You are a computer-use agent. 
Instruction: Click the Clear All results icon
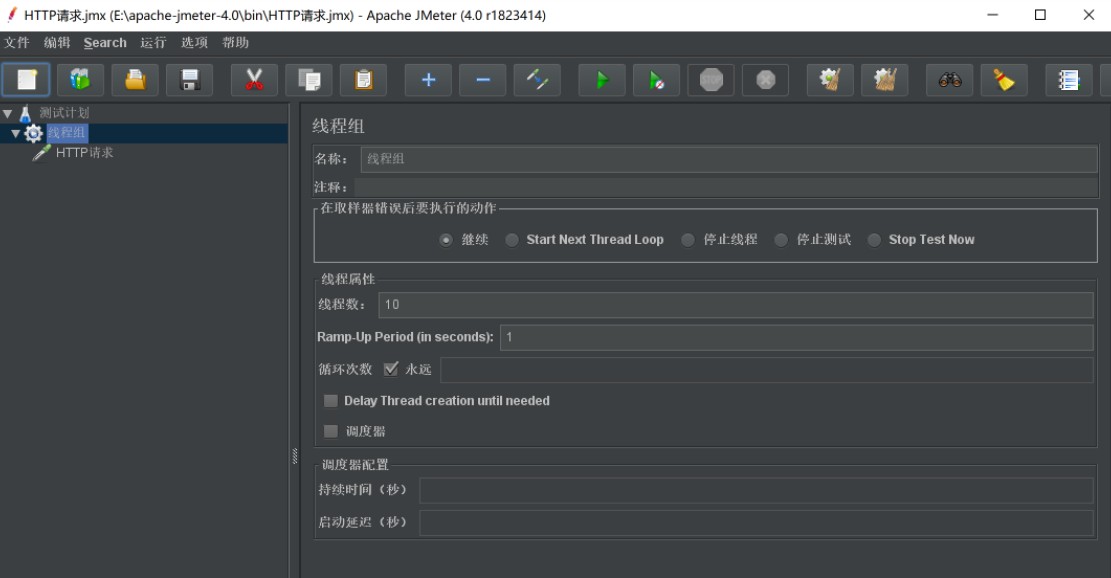click(885, 79)
